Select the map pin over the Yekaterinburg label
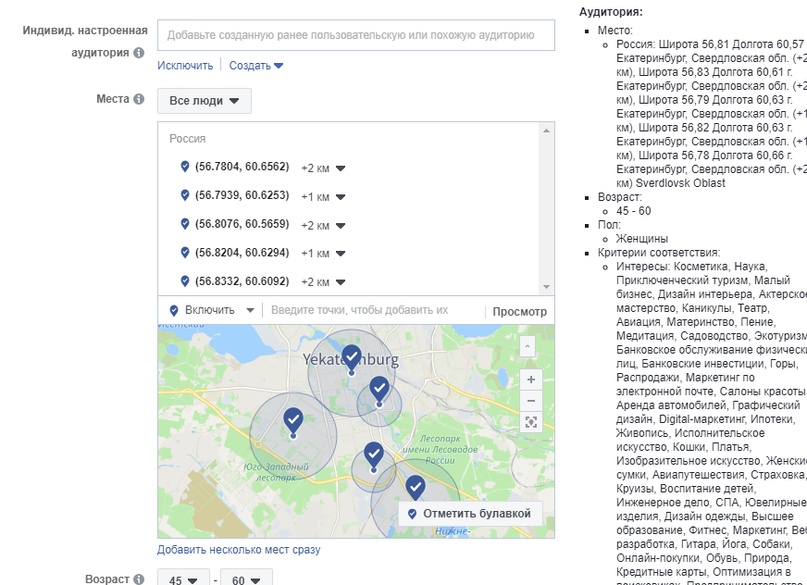The image size is (807, 585). coord(352,359)
